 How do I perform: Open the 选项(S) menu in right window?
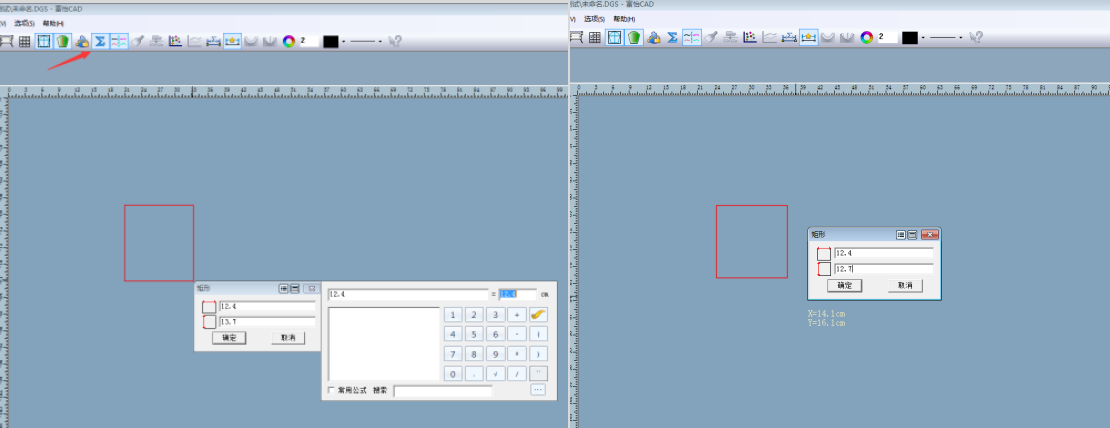(594, 19)
